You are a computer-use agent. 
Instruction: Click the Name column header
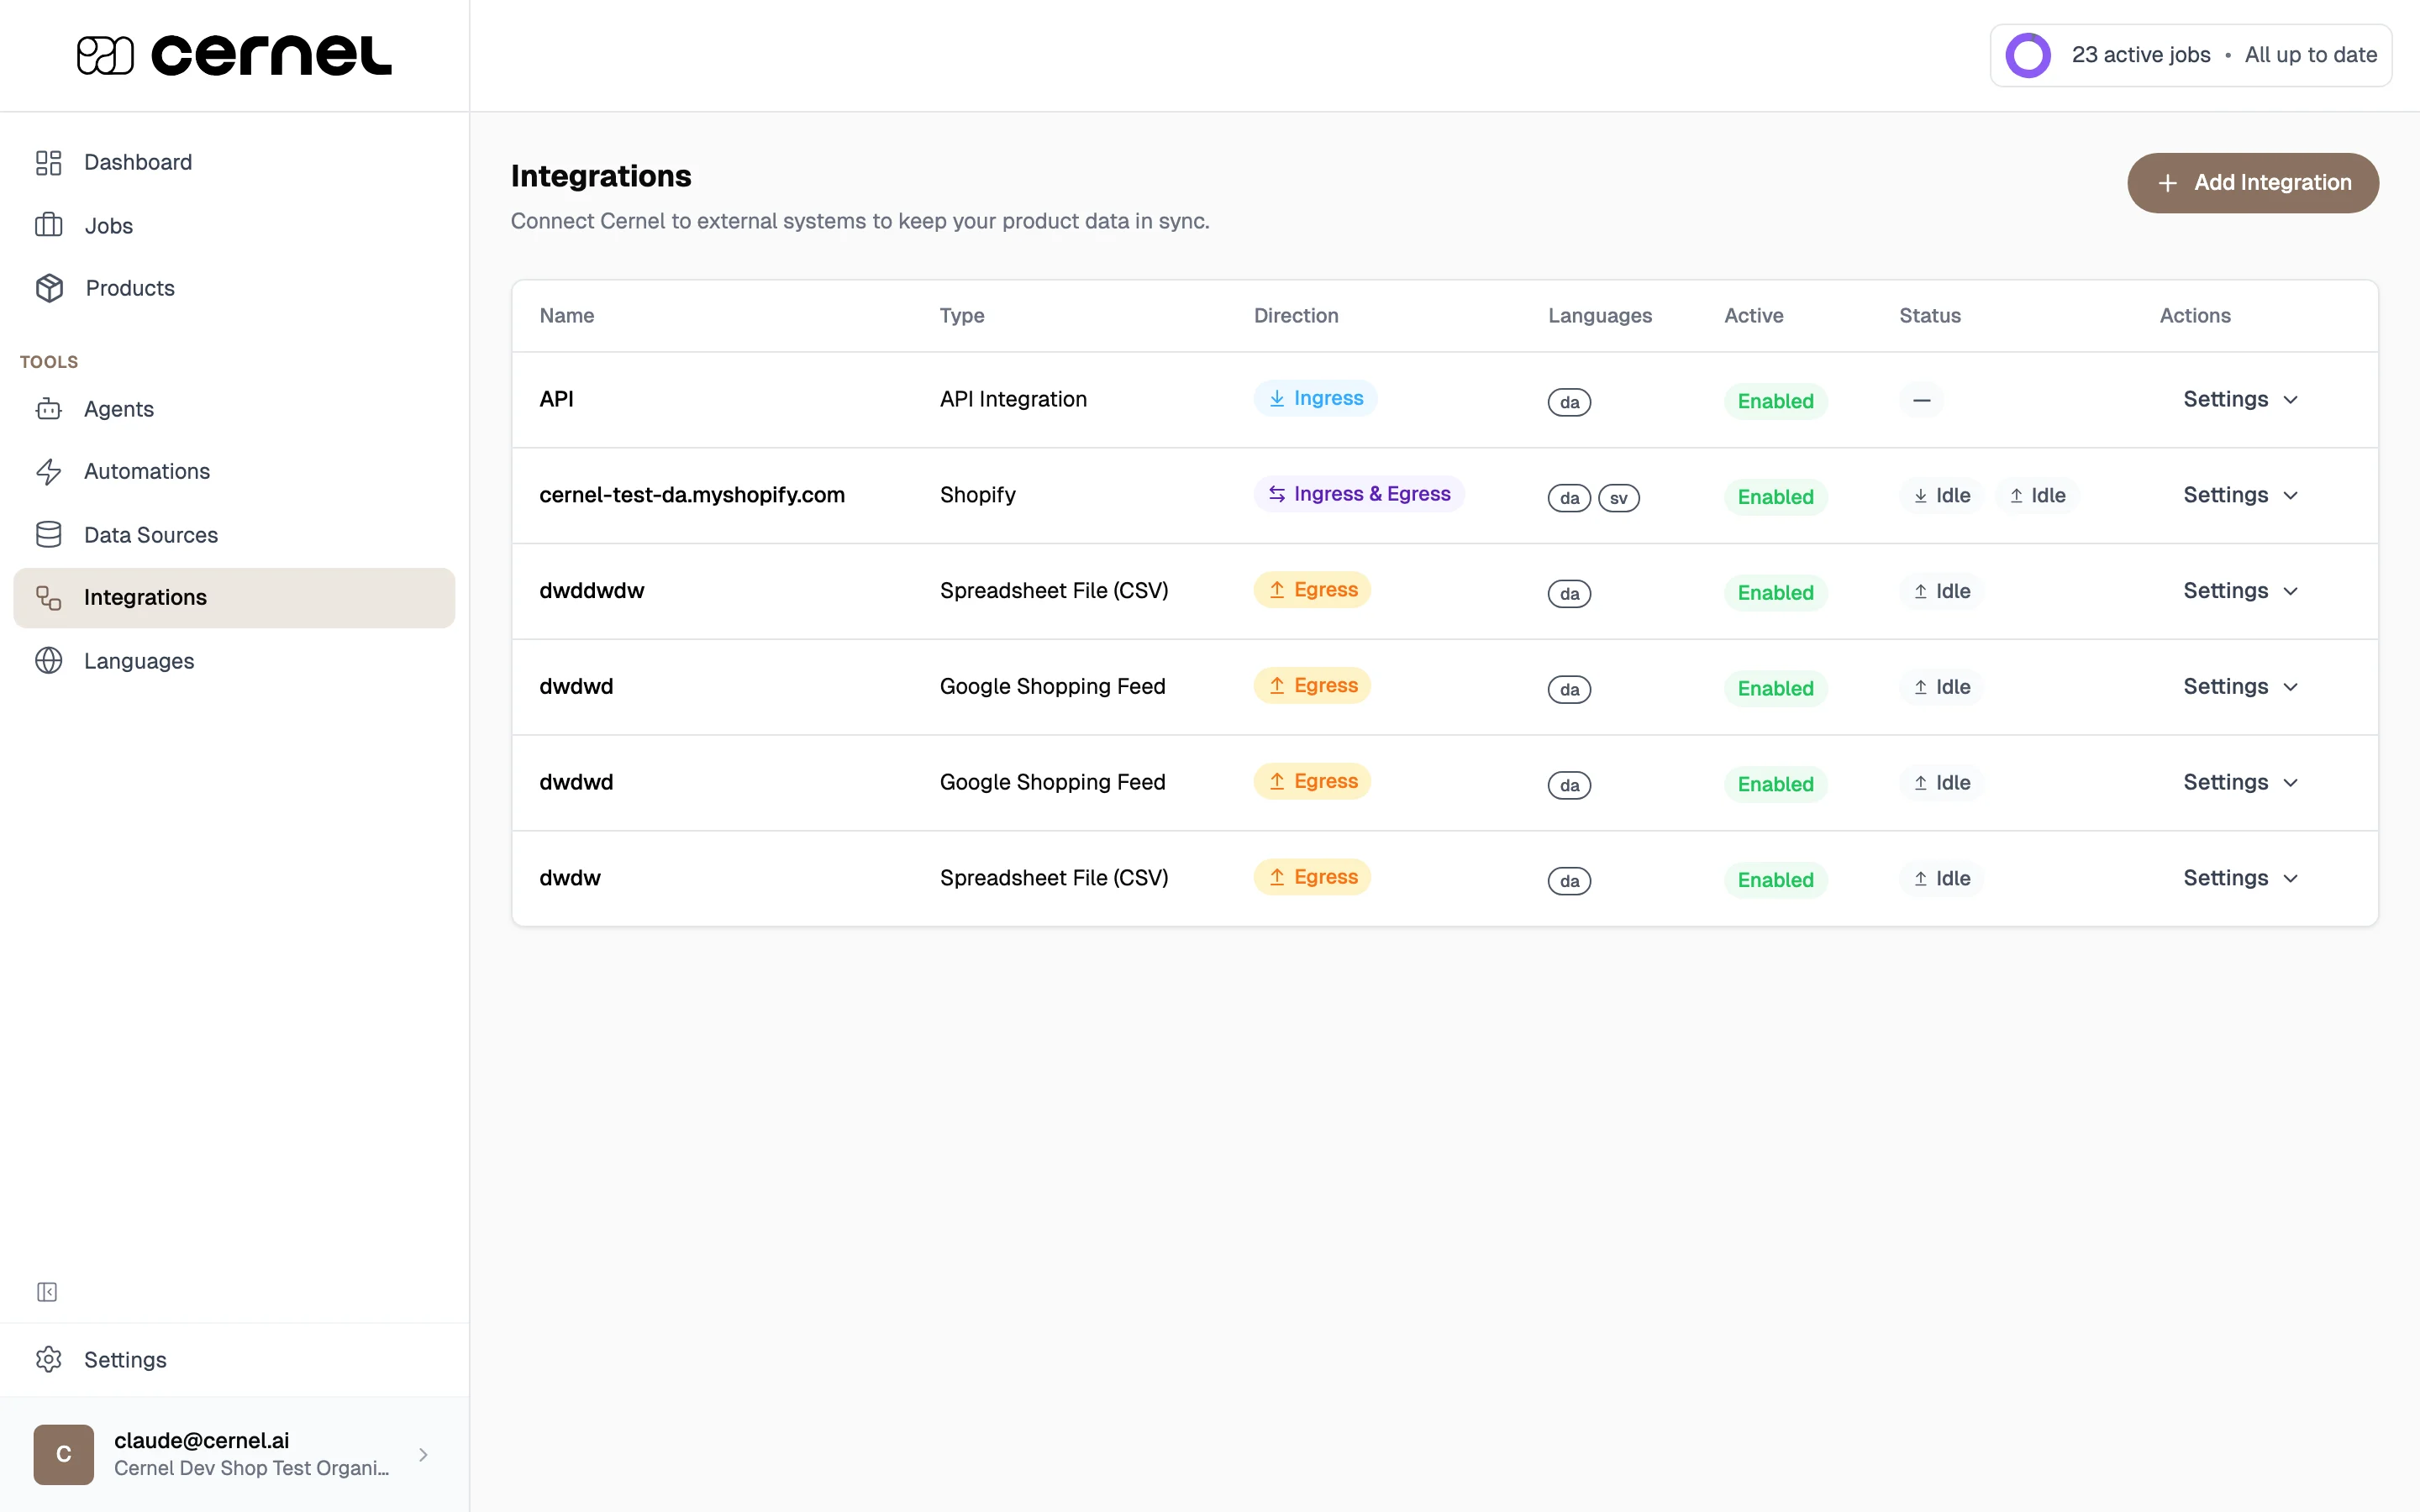coord(567,315)
